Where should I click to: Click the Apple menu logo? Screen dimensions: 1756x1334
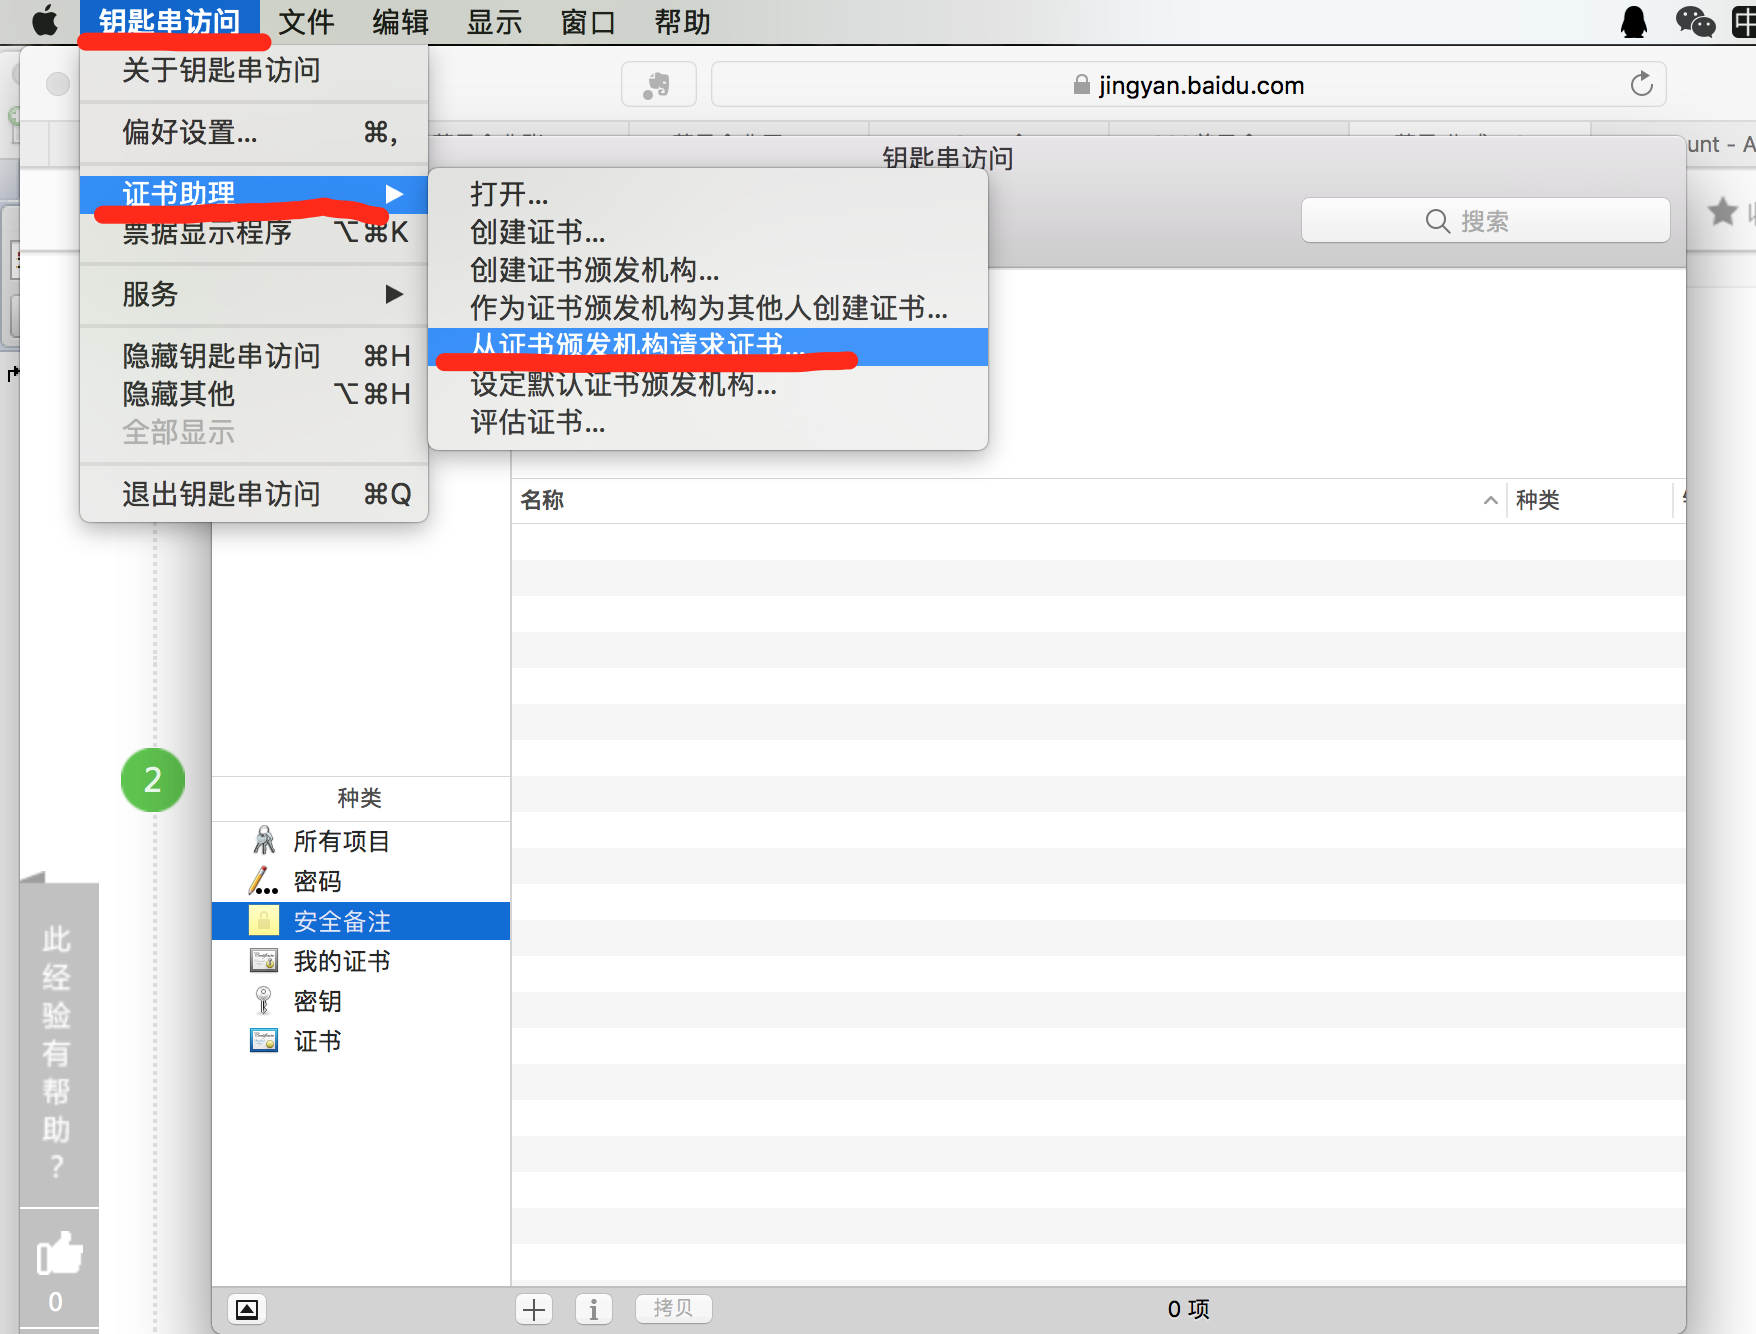coord(44,21)
